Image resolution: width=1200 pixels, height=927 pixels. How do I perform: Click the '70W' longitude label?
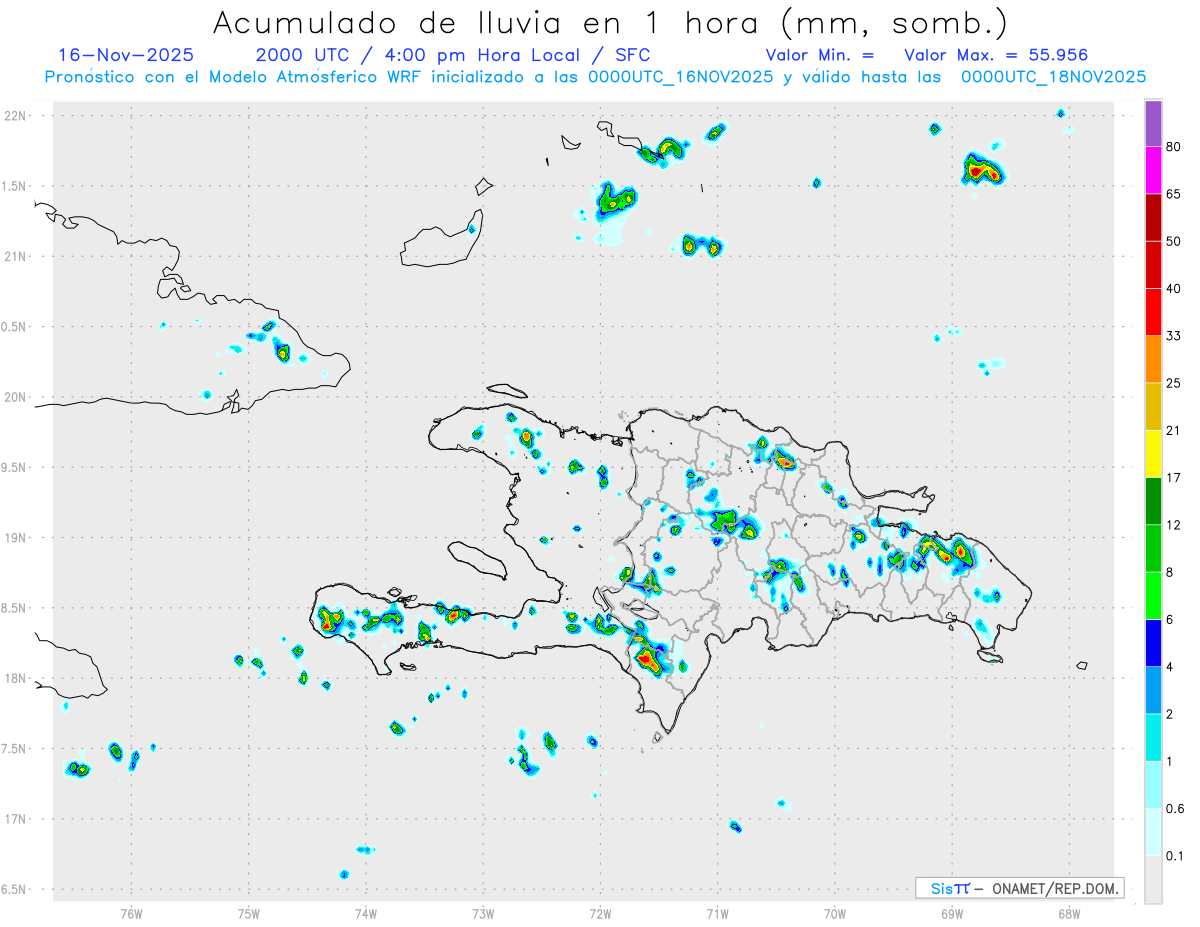point(835,913)
